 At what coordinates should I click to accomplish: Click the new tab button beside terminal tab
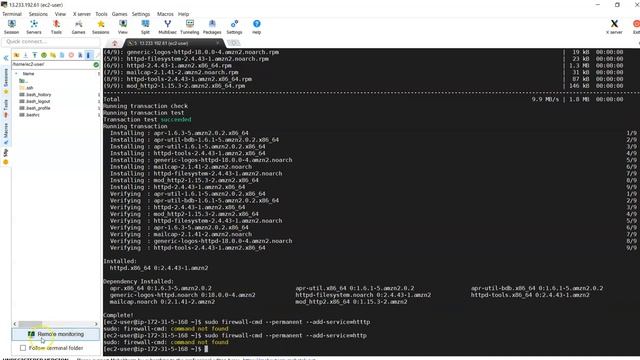point(233,43)
